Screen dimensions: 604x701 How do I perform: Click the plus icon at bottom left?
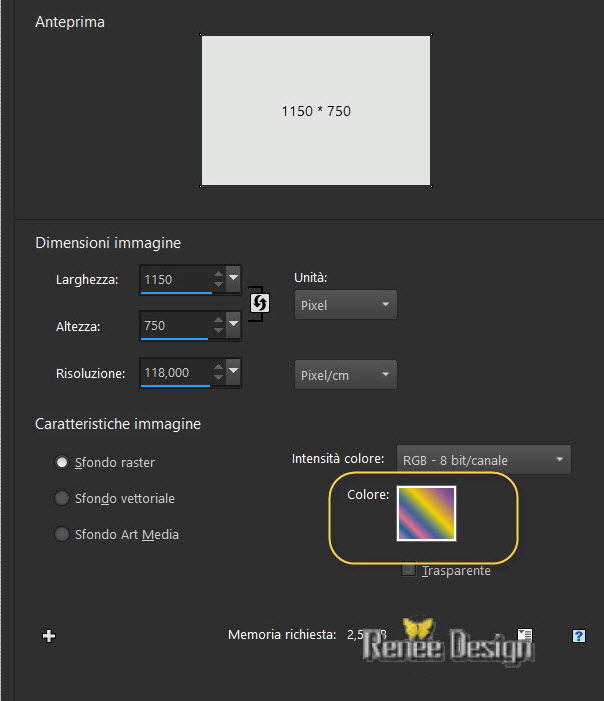point(49,635)
